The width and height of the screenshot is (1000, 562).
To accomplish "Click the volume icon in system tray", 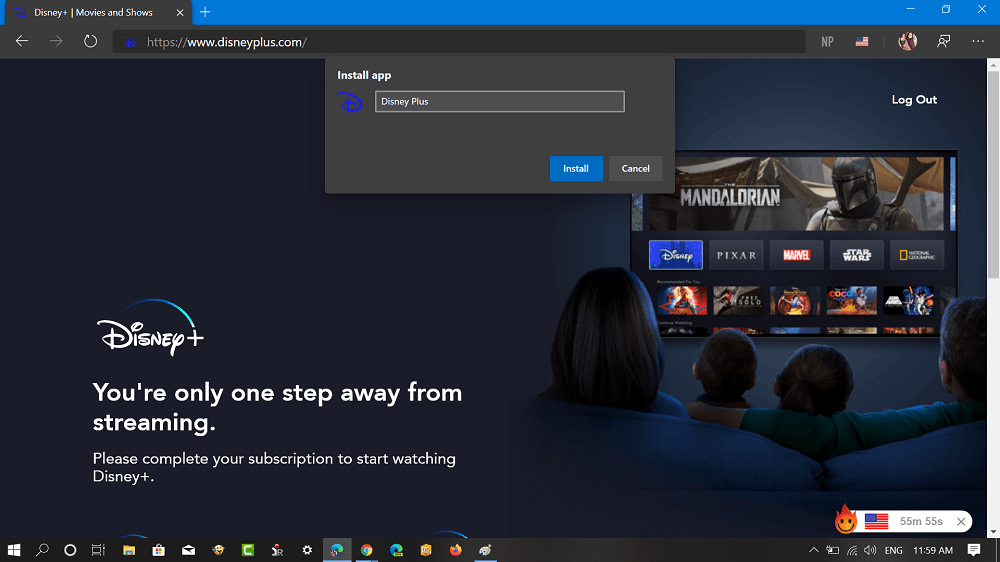I will (x=870, y=550).
